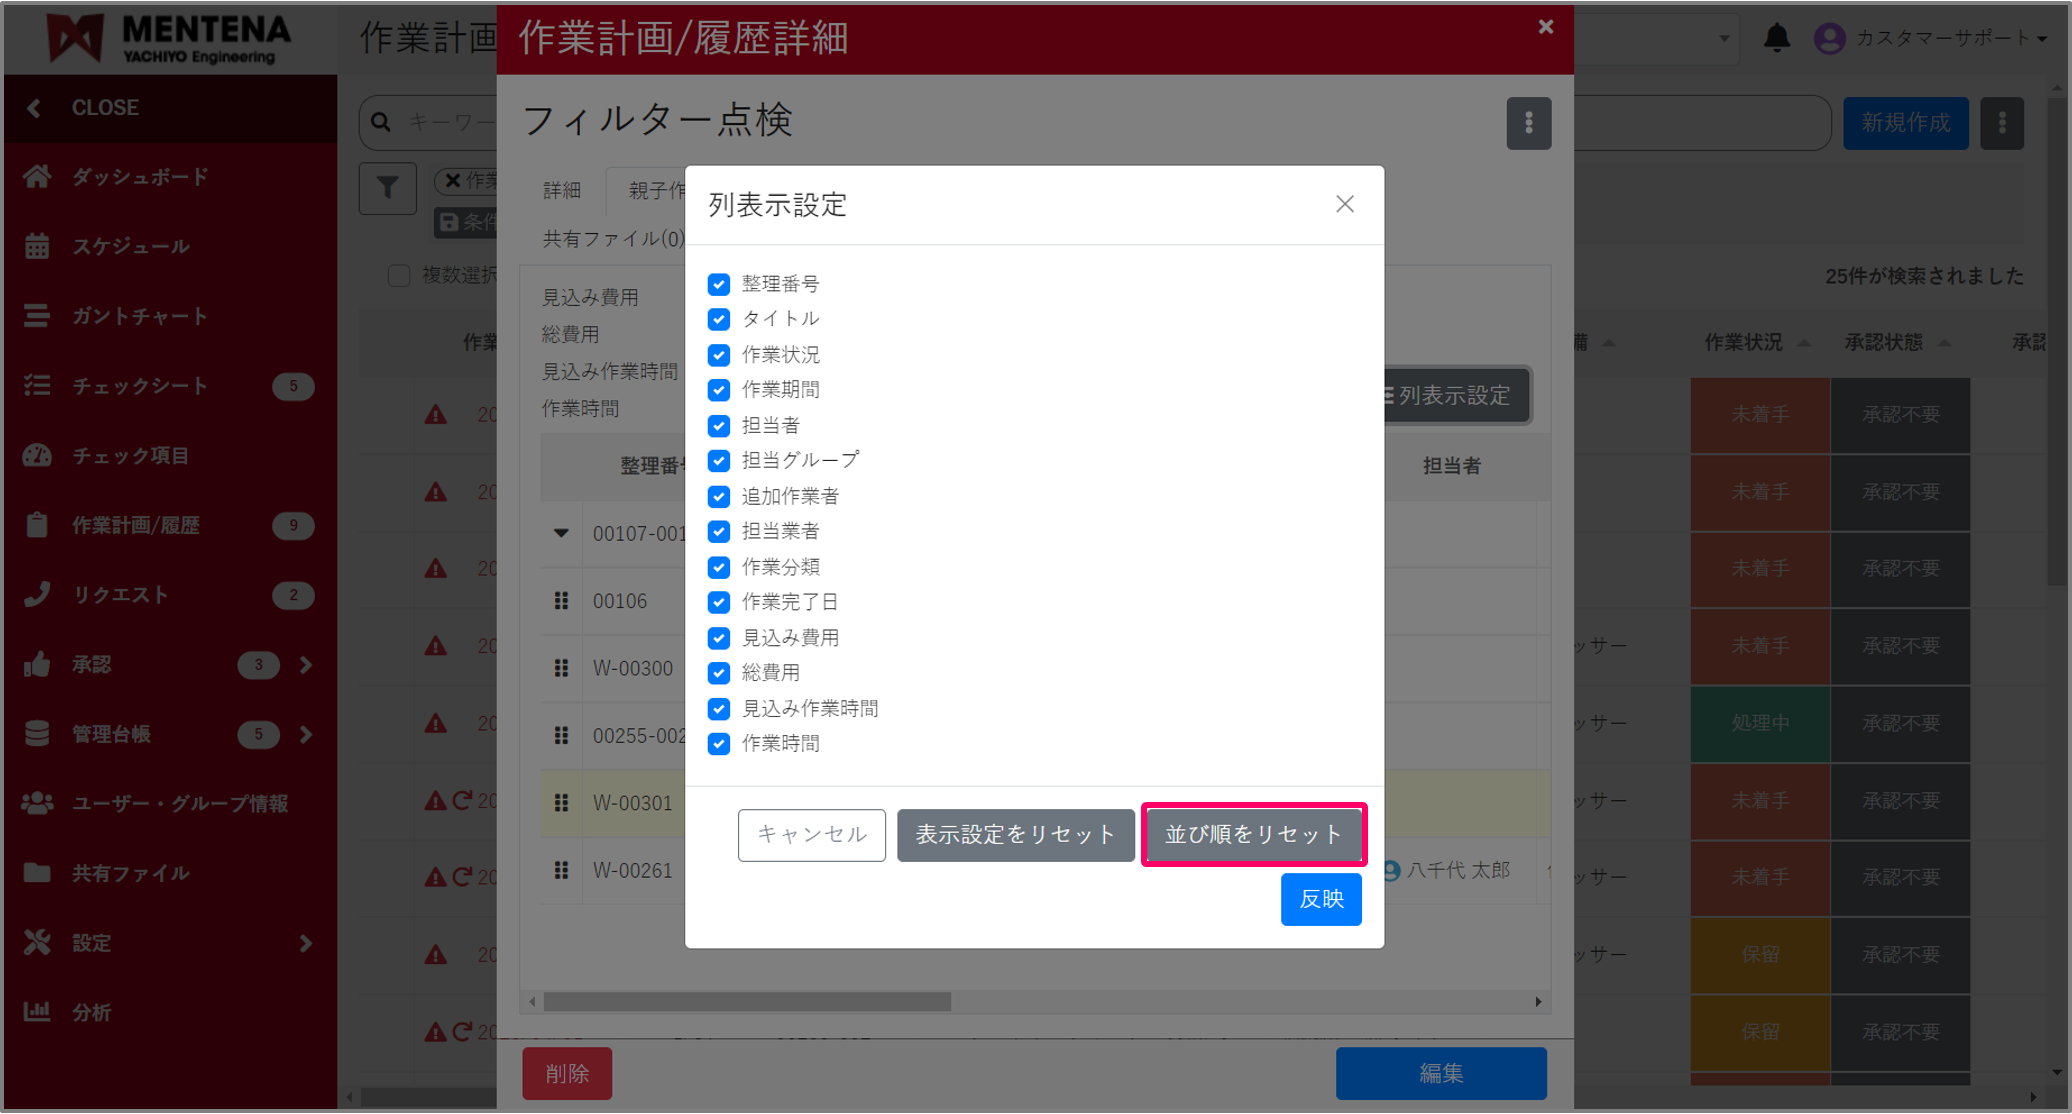Collapse the 00107-001 row arrow
The image size is (2072, 1114).
pyautogui.click(x=561, y=533)
